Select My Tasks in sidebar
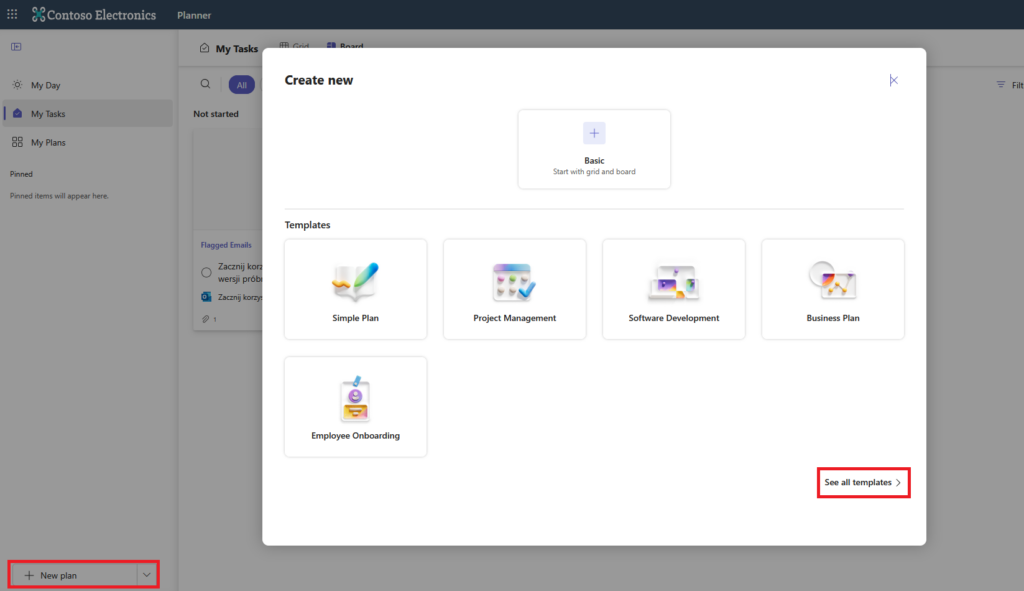 tap(47, 114)
